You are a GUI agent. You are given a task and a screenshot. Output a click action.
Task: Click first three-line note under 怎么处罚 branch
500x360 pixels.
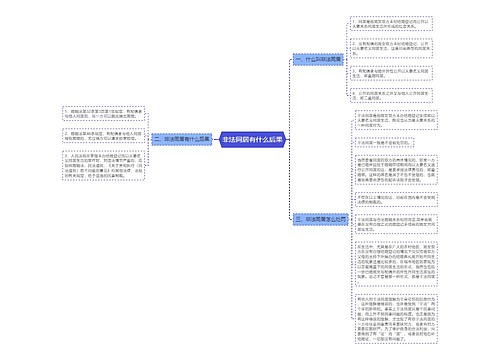coord(396,120)
